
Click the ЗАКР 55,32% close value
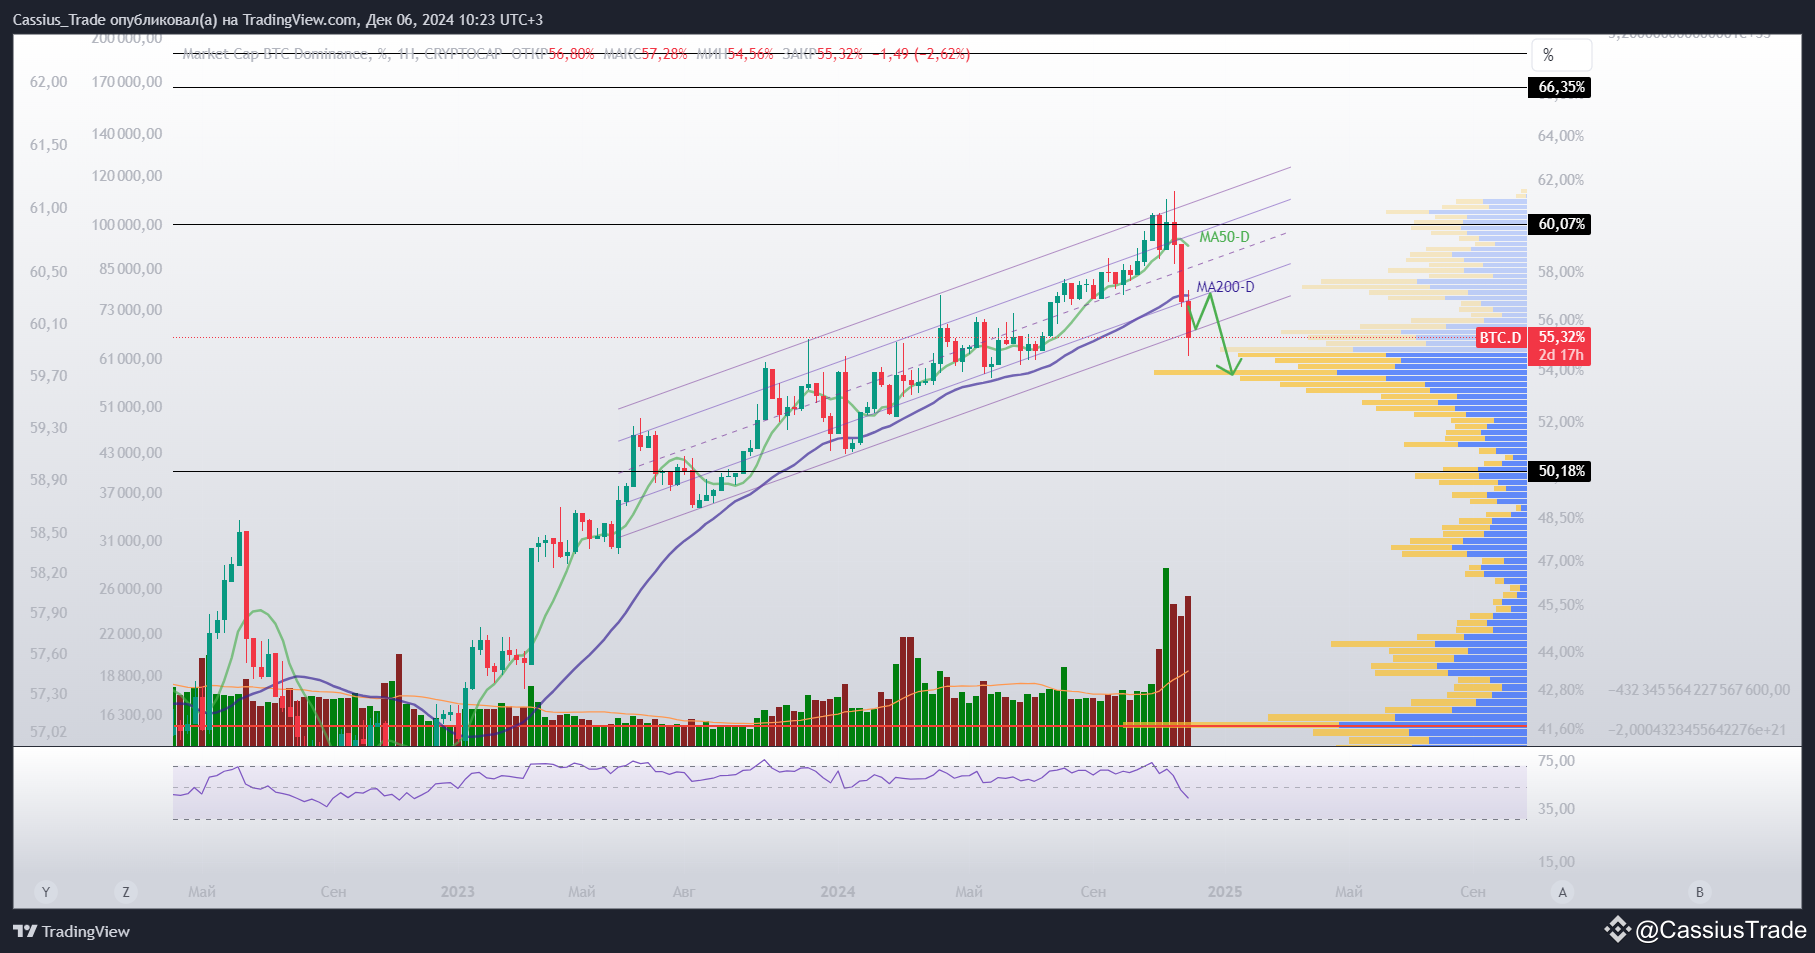[823, 54]
